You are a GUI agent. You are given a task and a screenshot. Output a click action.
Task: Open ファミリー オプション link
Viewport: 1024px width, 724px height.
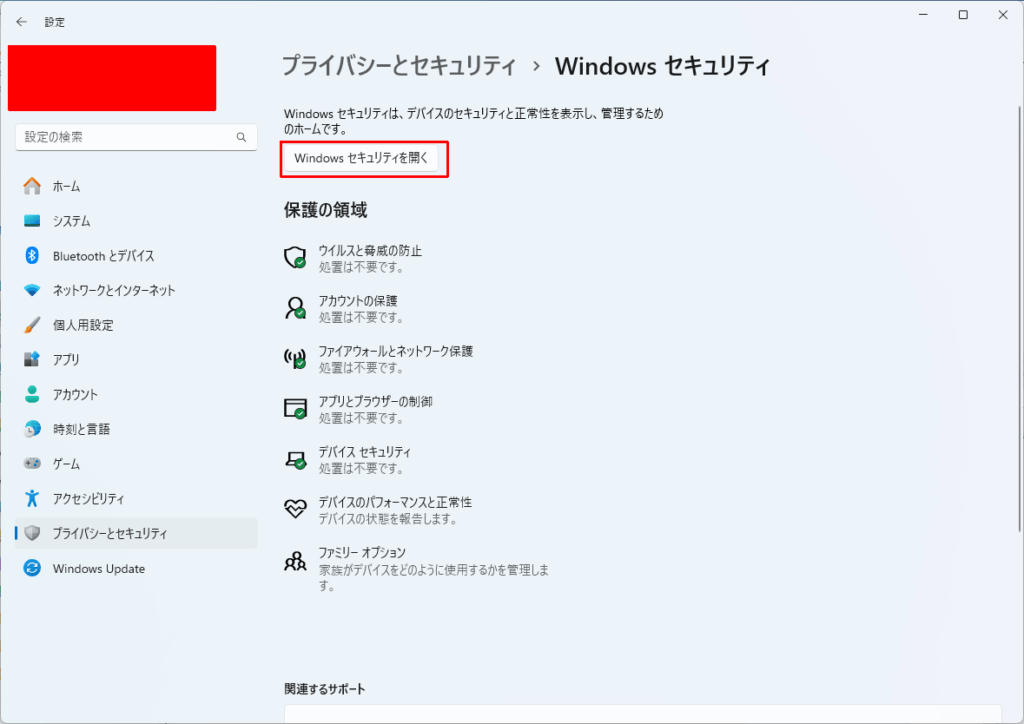click(362, 552)
